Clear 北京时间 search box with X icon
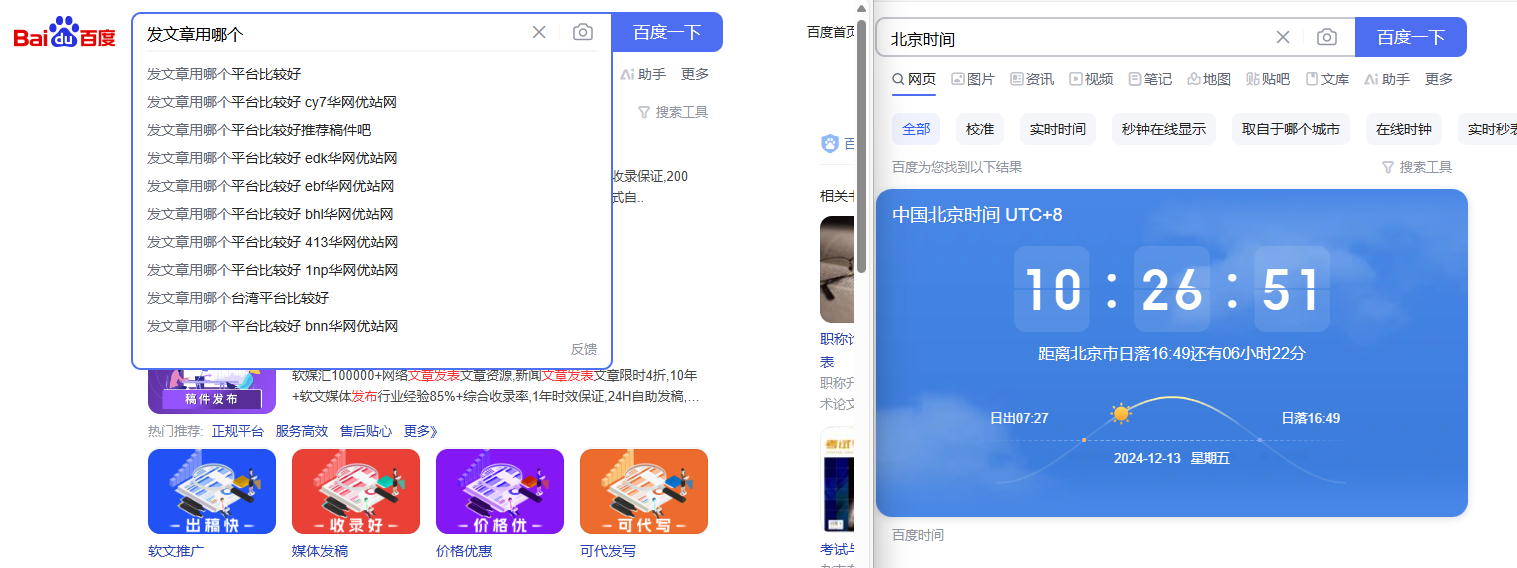Image resolution: width=1517 pixels, height=568 pixels. click(1283, 37)
